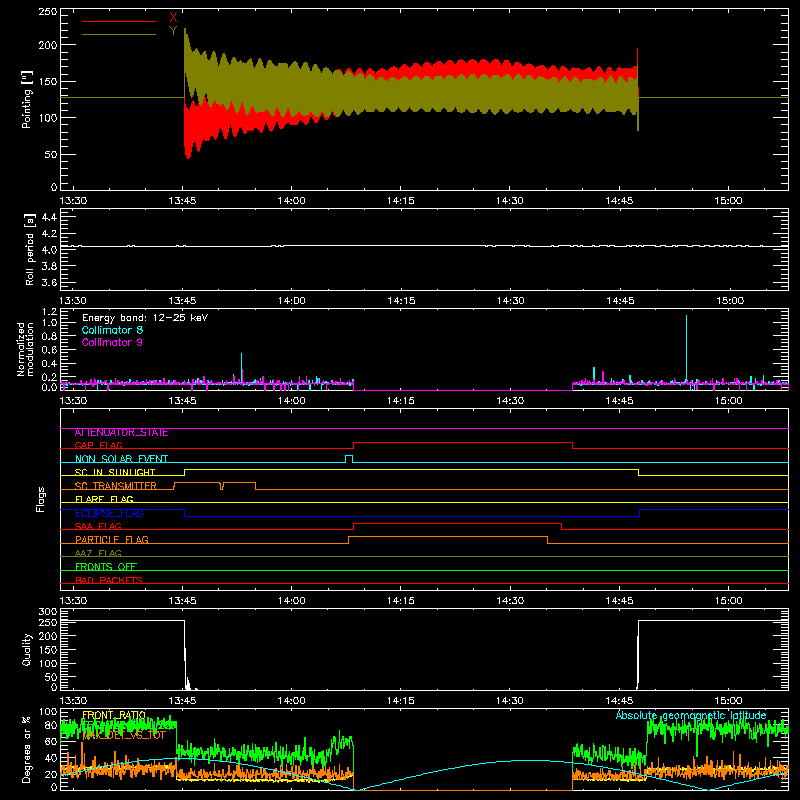Click the yellow FRONT_RATIO legend label
Viewport: 800px width, 800px height.
pos(114,715)
